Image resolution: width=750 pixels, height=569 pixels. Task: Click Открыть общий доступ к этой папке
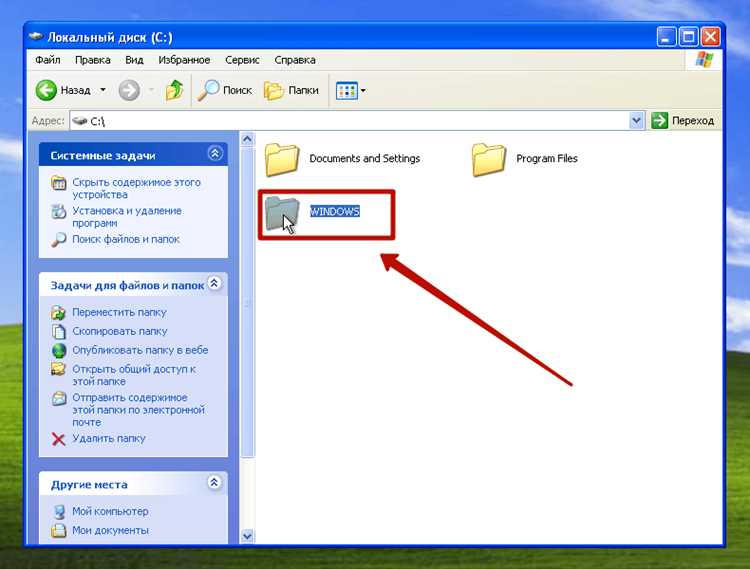pyautogui.click(x=134, y=375)
